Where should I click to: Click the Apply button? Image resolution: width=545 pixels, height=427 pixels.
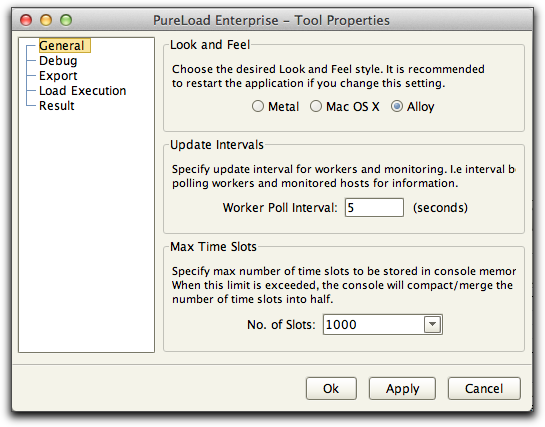(402, 388)
